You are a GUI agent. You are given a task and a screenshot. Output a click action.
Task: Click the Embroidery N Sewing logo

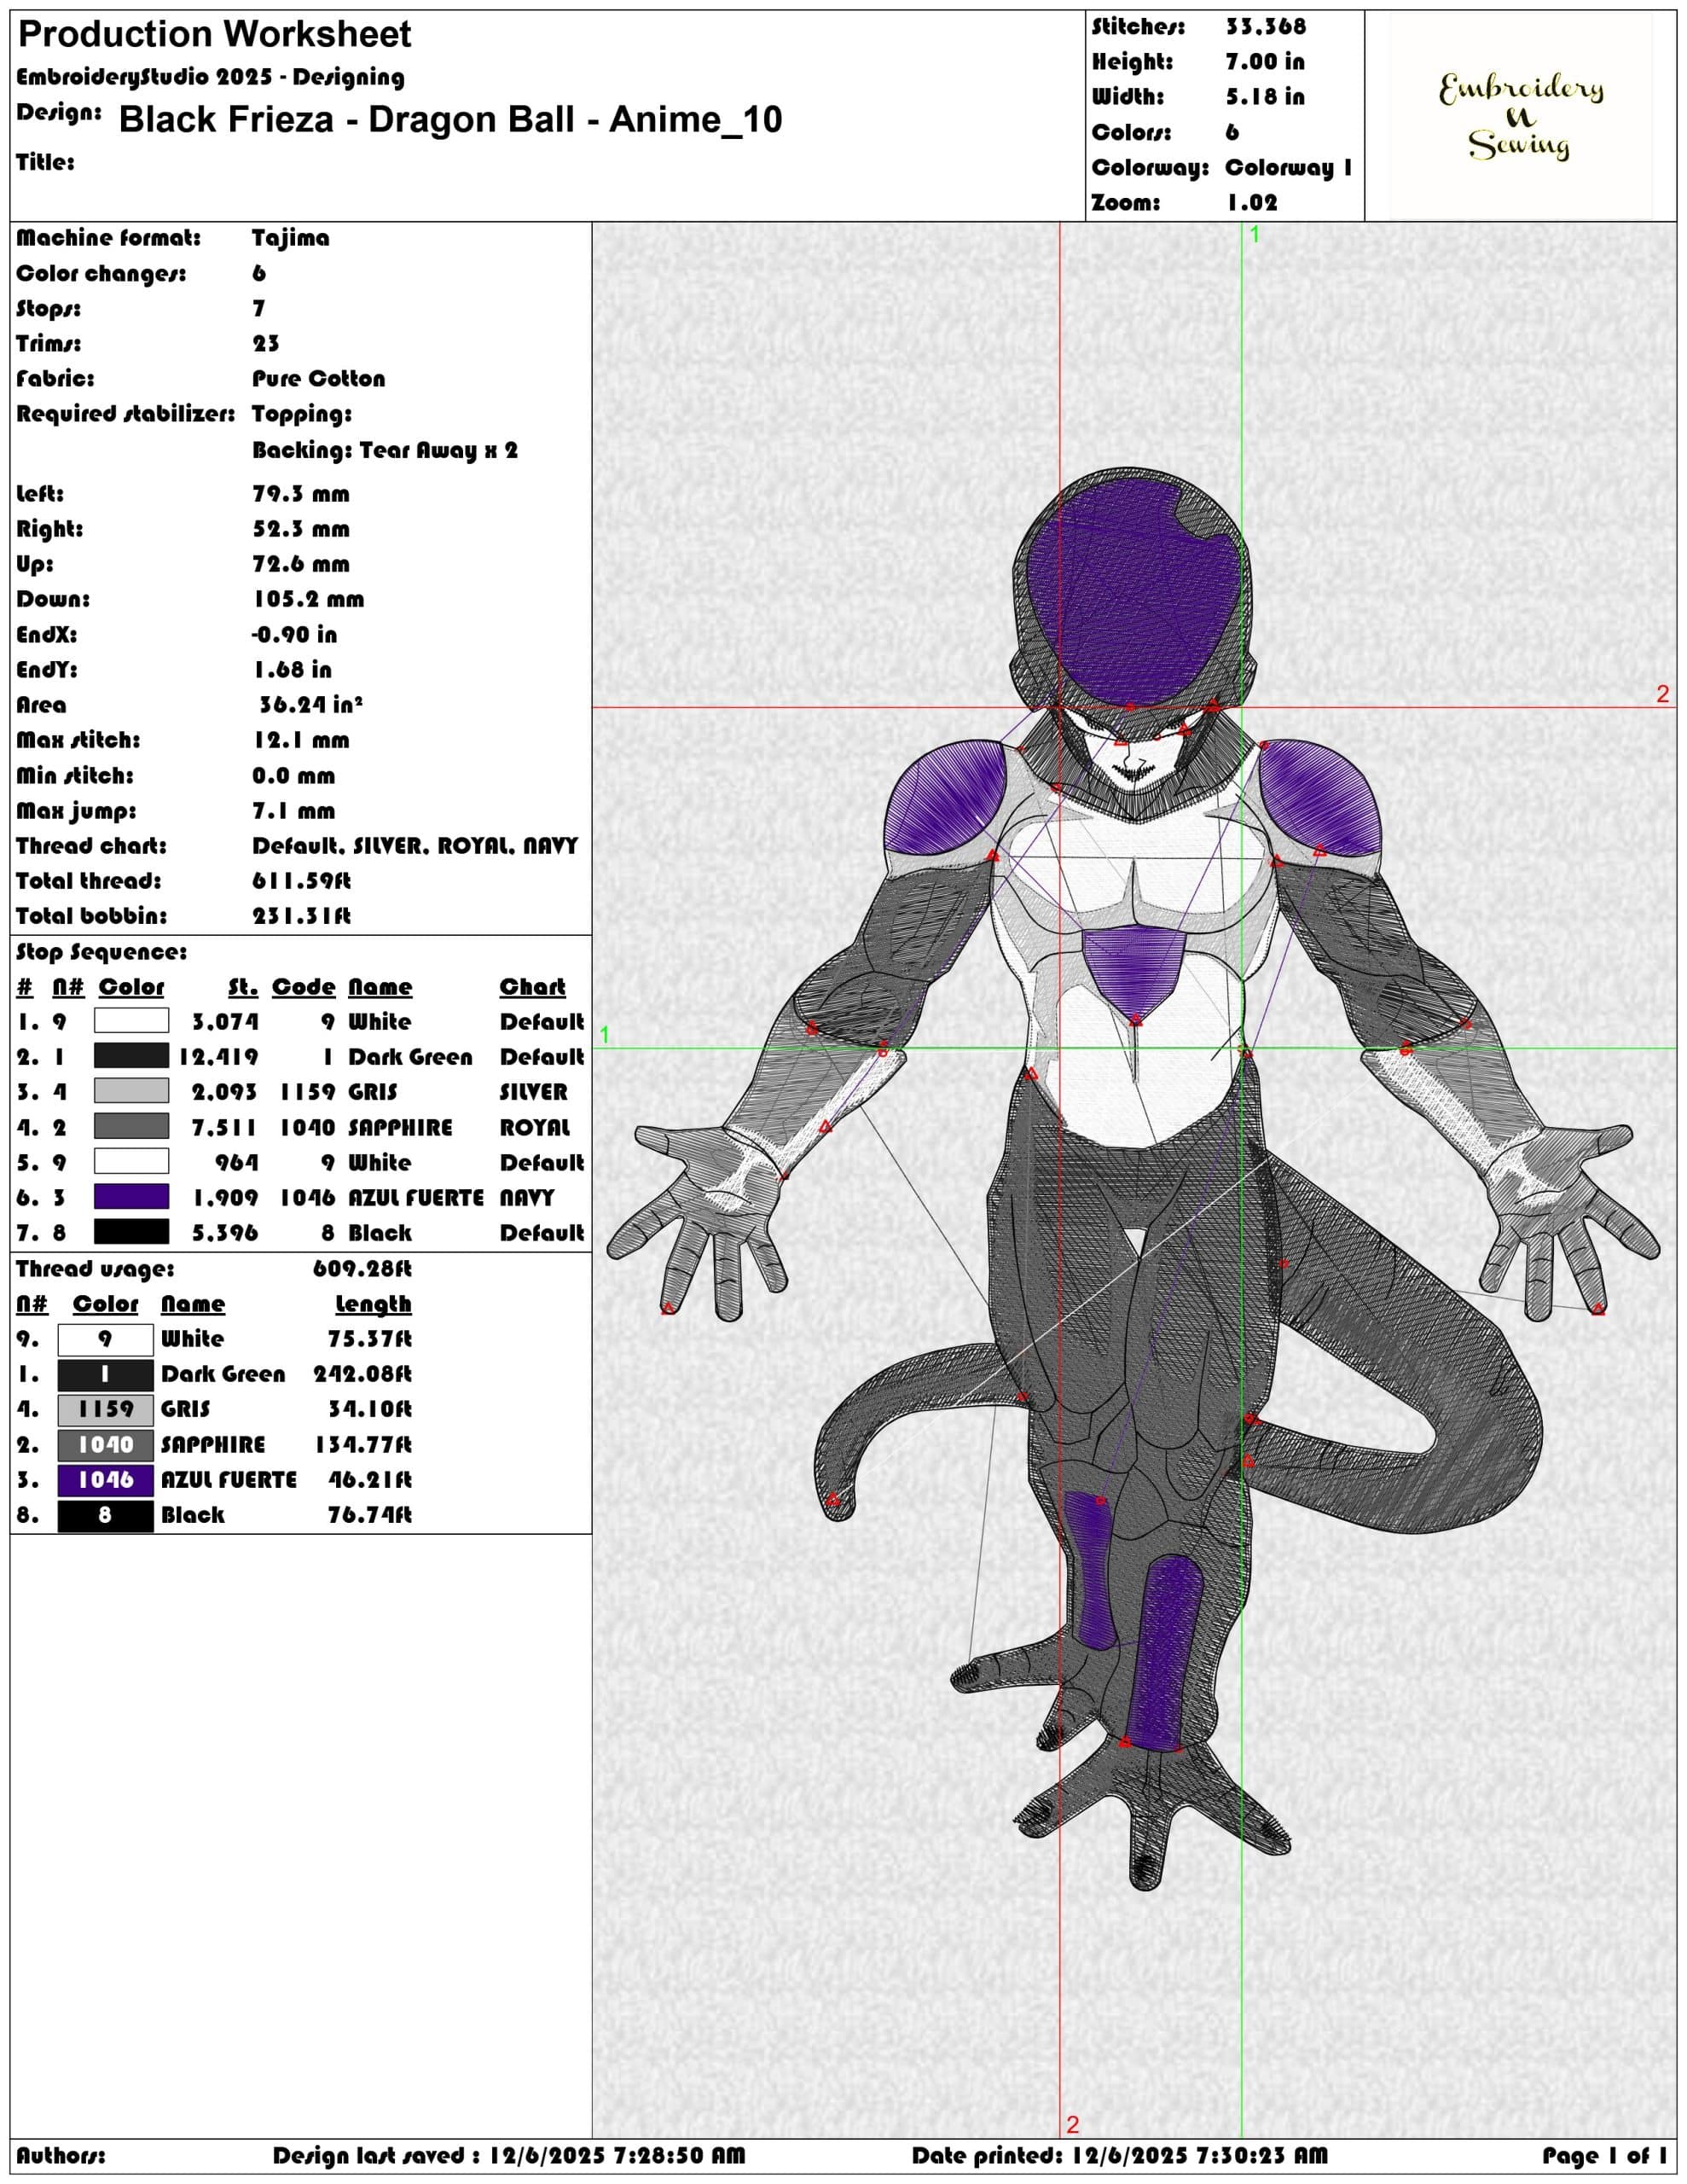tap(1520, 116)
